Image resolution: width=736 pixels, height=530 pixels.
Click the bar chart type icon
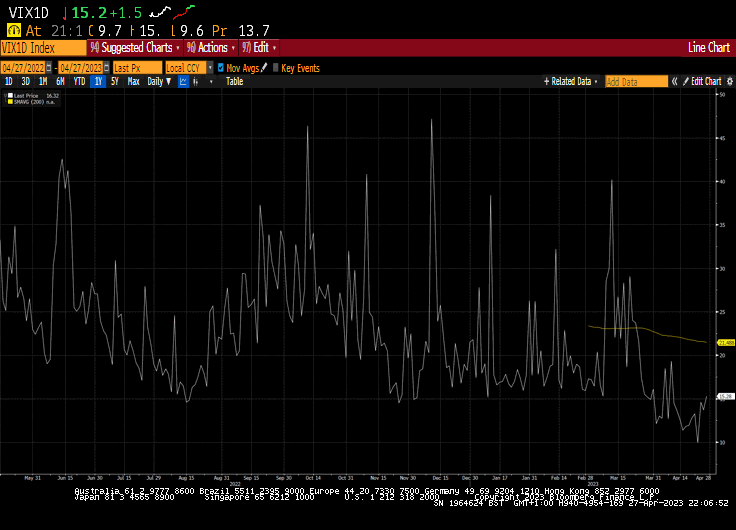point(196,81)
